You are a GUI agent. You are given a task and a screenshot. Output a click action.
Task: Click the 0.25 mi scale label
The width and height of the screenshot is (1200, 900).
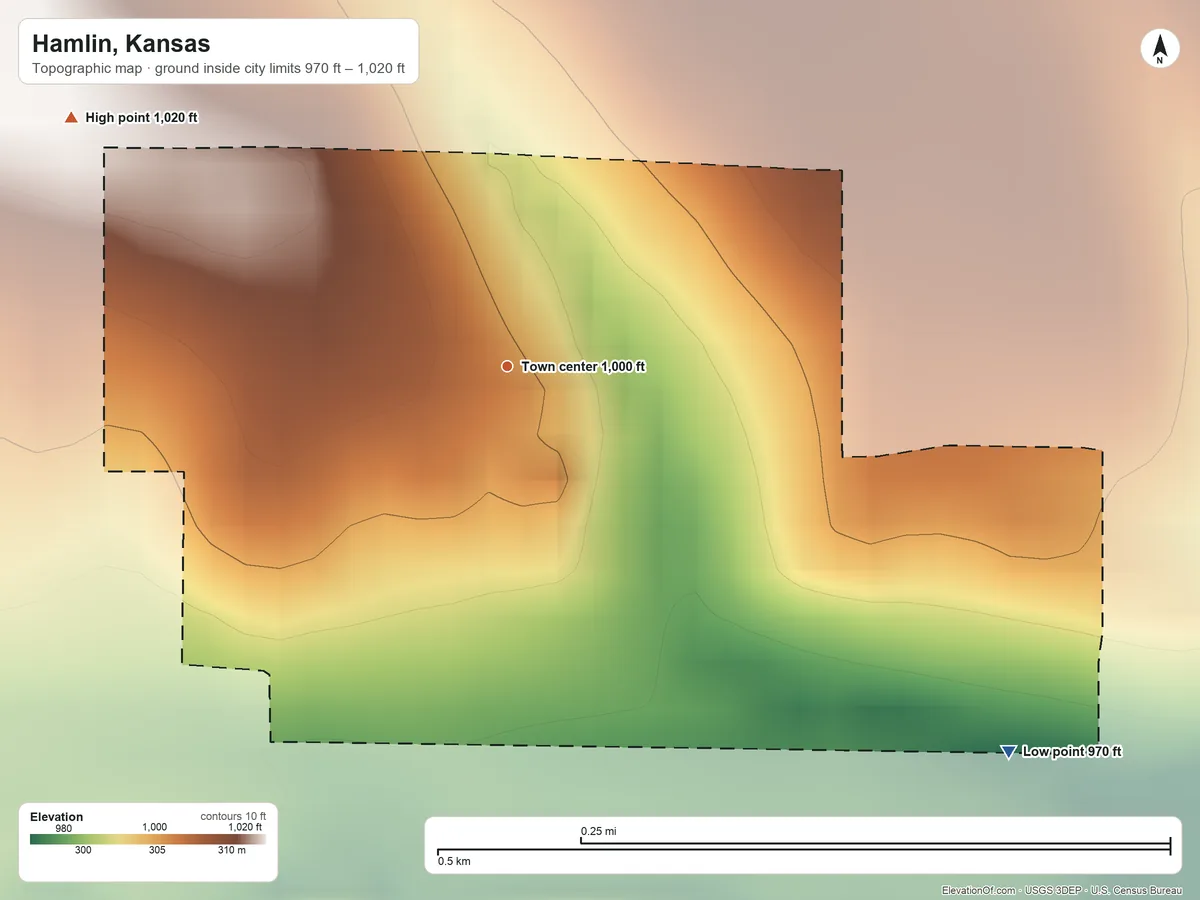(599, 832)
